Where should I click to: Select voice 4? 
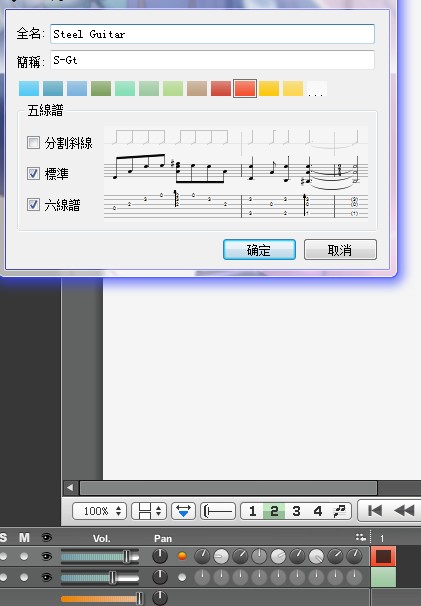(318, 511)
